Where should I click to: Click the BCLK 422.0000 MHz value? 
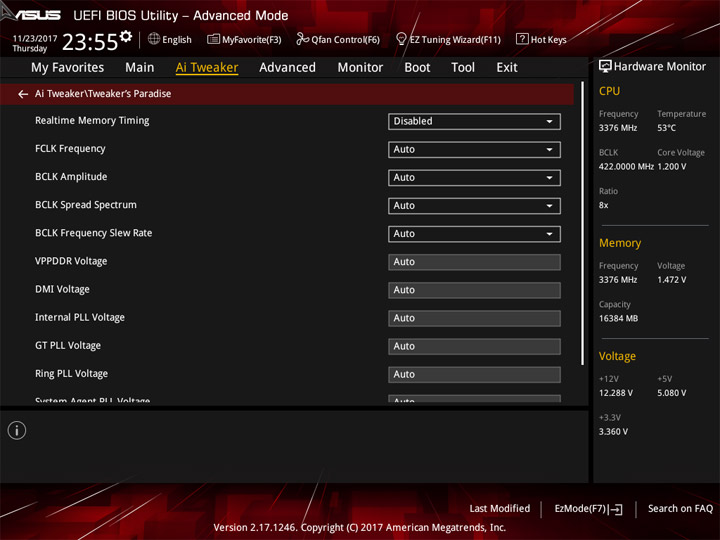[x=626, y=167]
